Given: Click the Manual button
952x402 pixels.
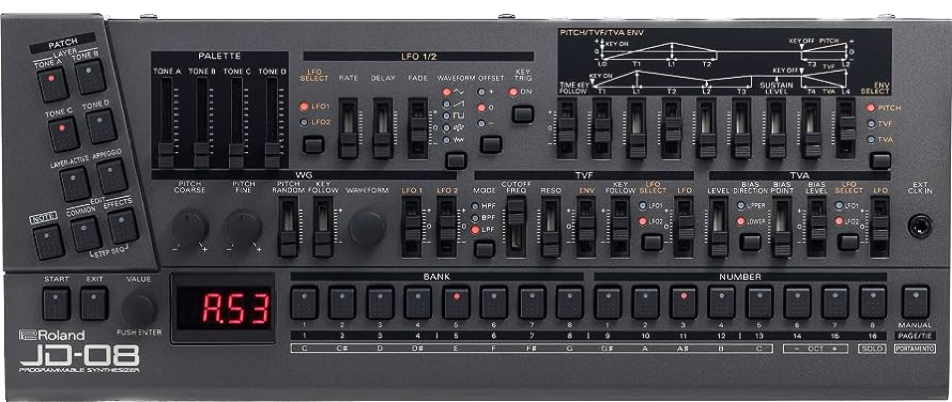Looking at the screenshot, I should (x=916, y=303).
